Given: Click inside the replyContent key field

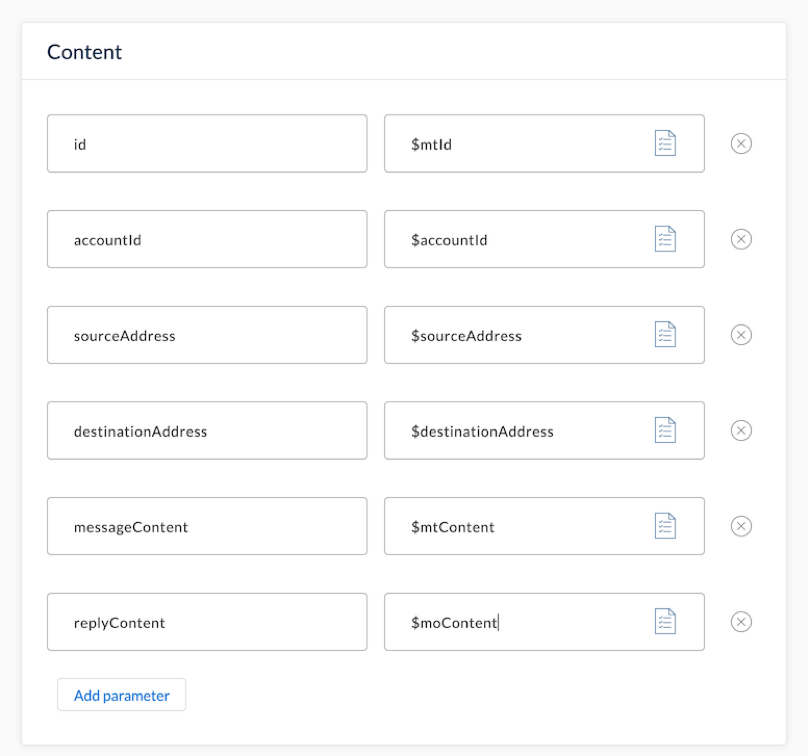Looking at the screenshot, I should pyautogui.click(x=207, y=621).
